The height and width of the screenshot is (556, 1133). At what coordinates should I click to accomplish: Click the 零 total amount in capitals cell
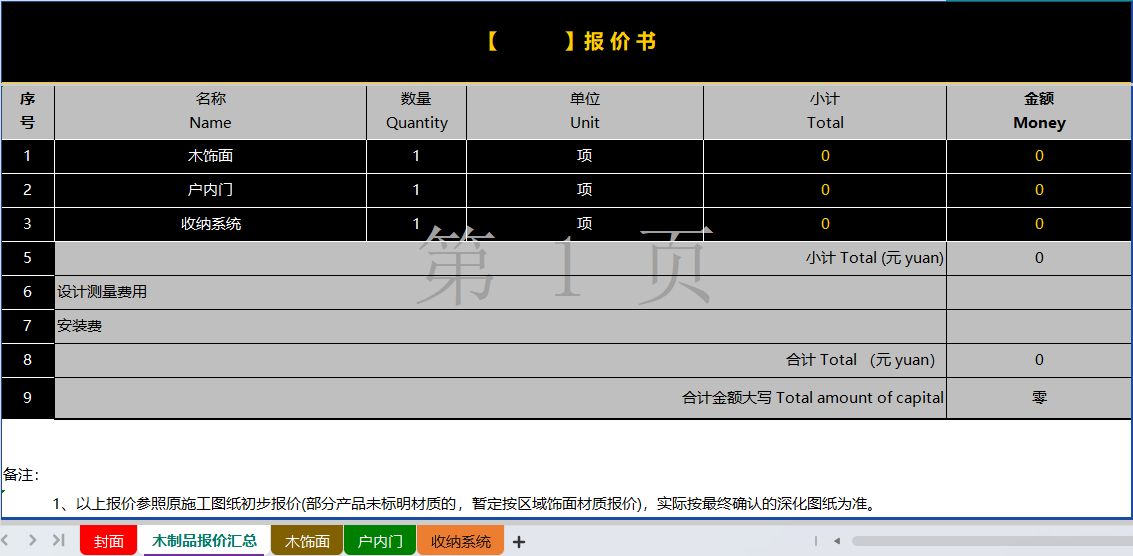pyautogui.click(x=1039, y=397)
